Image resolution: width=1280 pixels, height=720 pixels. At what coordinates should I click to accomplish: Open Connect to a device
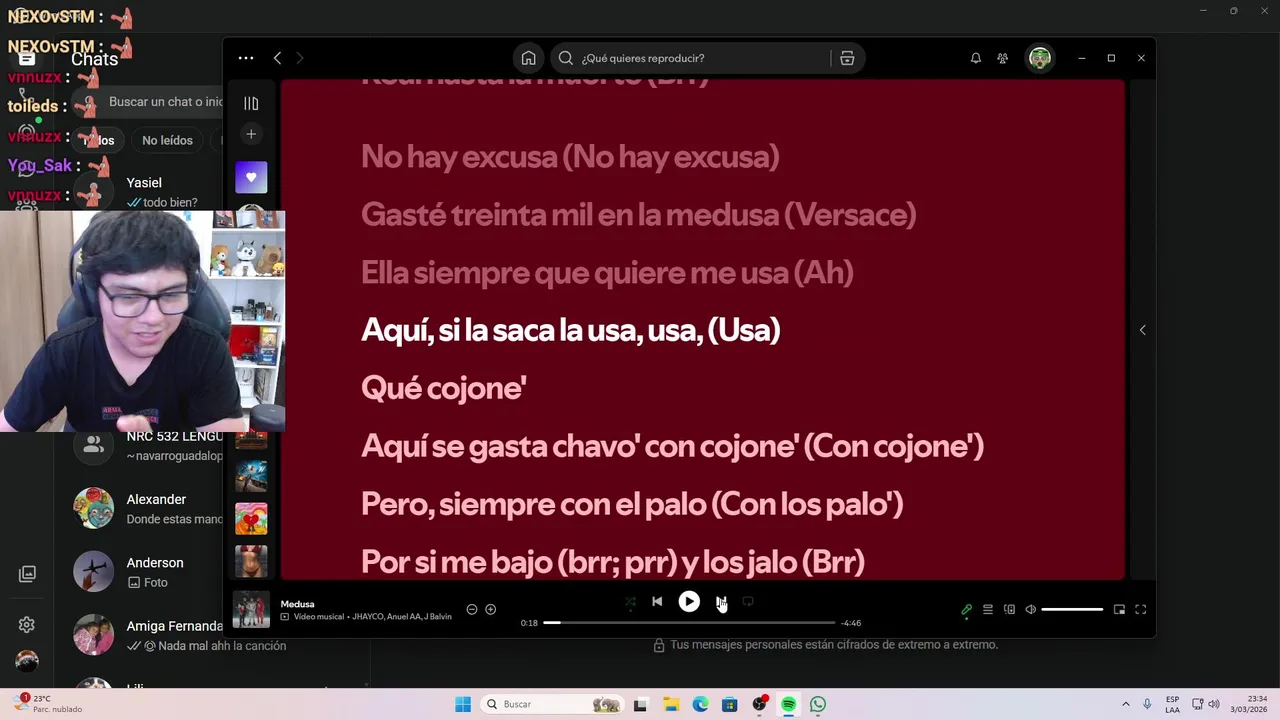click(x=1009, y=609)
